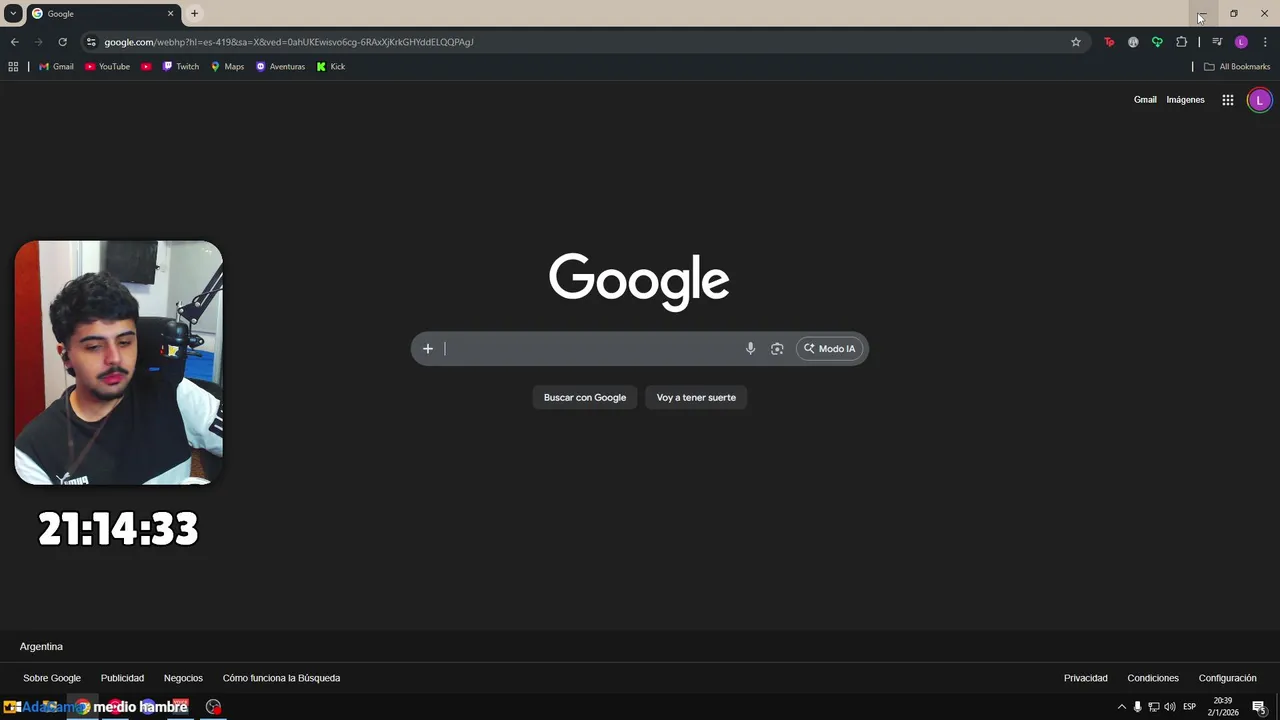The width and height of the screenshot is (1280, 720).
Task: Open Sobre Google footer link
Action: coord(52,678)
